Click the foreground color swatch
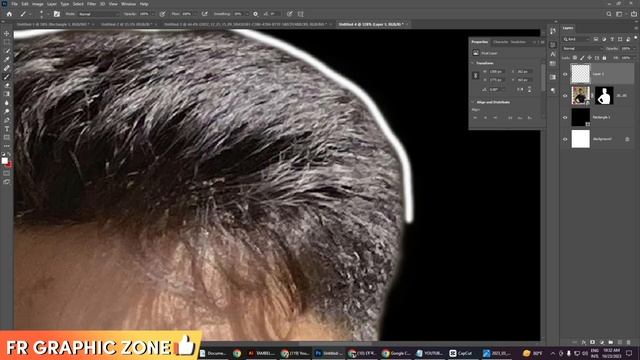Screen dimensions: 640x360 pyautogui.click(x=5, y=161)
